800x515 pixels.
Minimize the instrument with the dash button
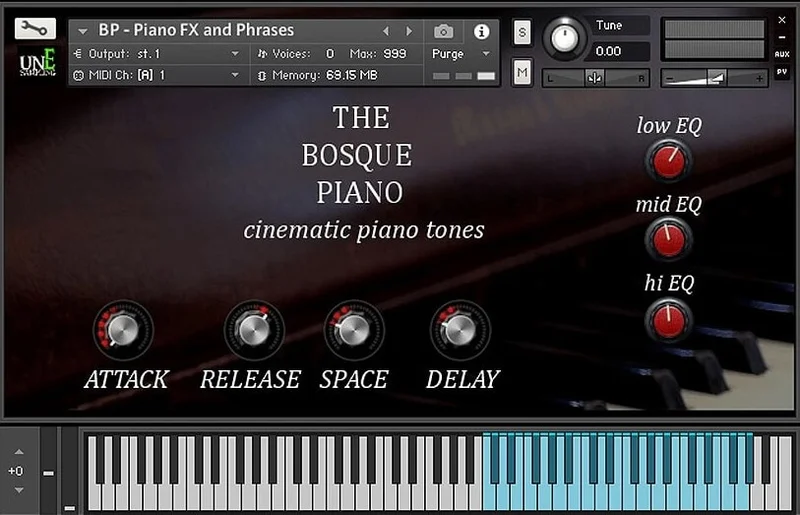click(x=782, y=37)
